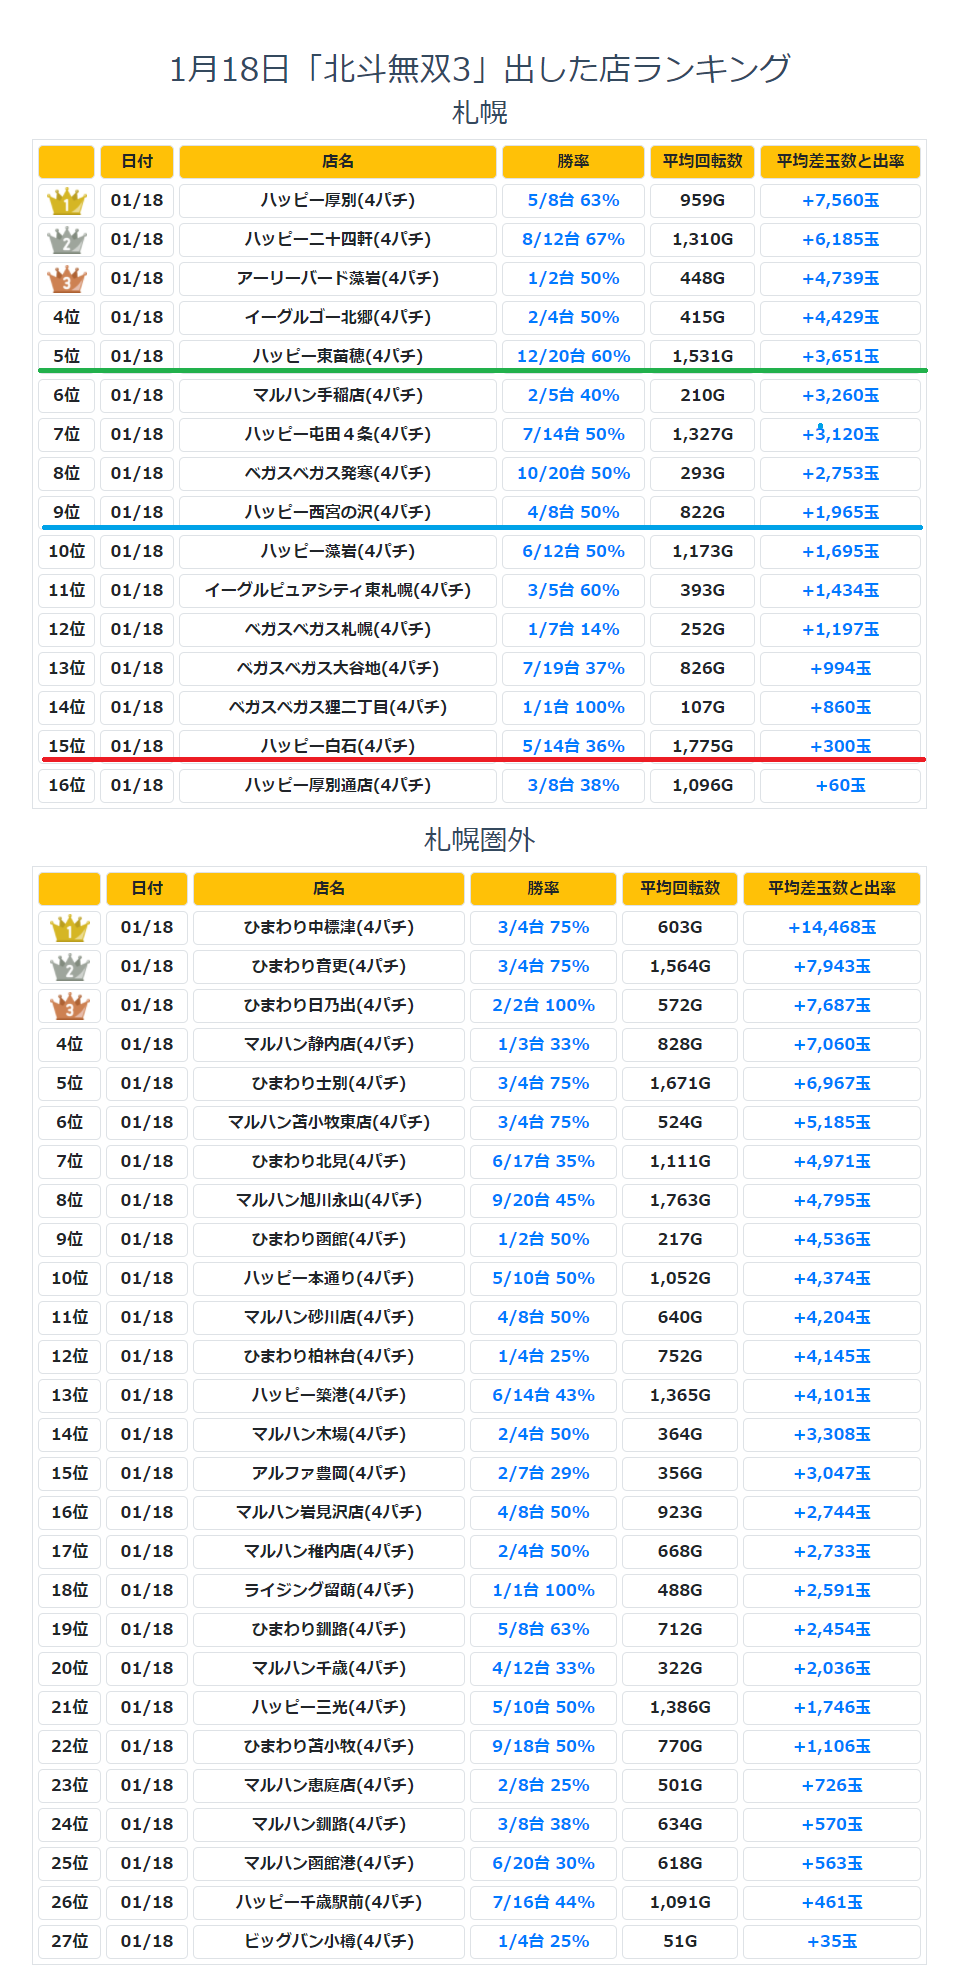Select the 27位 rank cell

click(x=69, y=1941)
